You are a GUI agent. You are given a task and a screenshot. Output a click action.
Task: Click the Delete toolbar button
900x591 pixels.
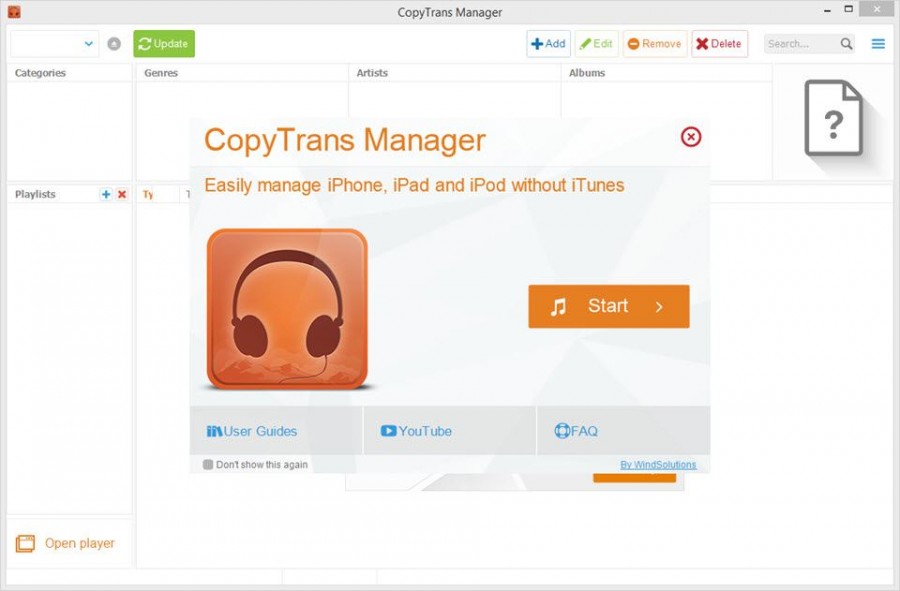click(x=719, y=44)
